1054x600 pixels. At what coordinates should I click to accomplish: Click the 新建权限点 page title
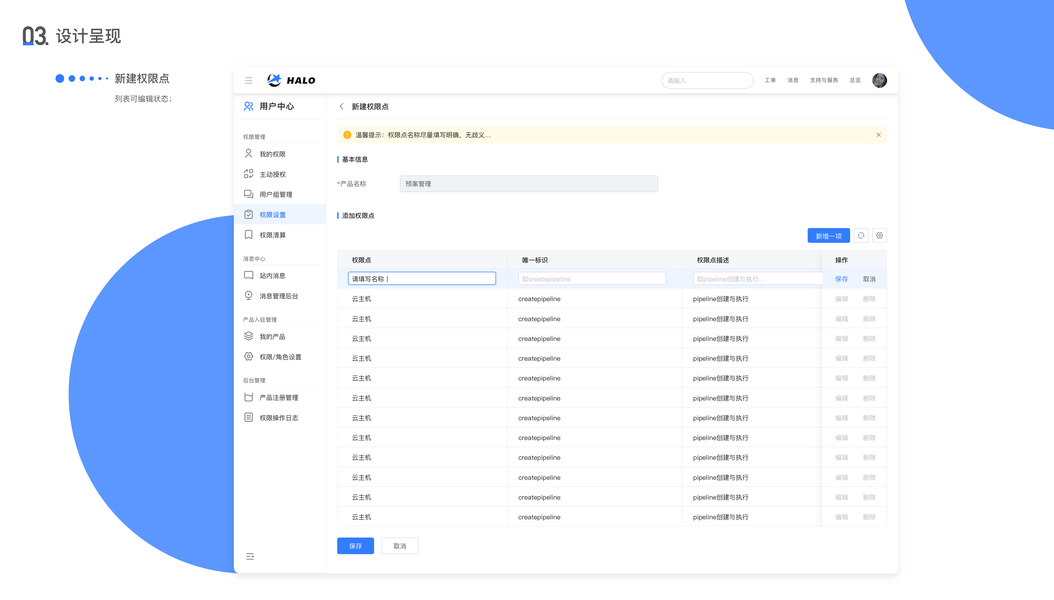point(370,107)
